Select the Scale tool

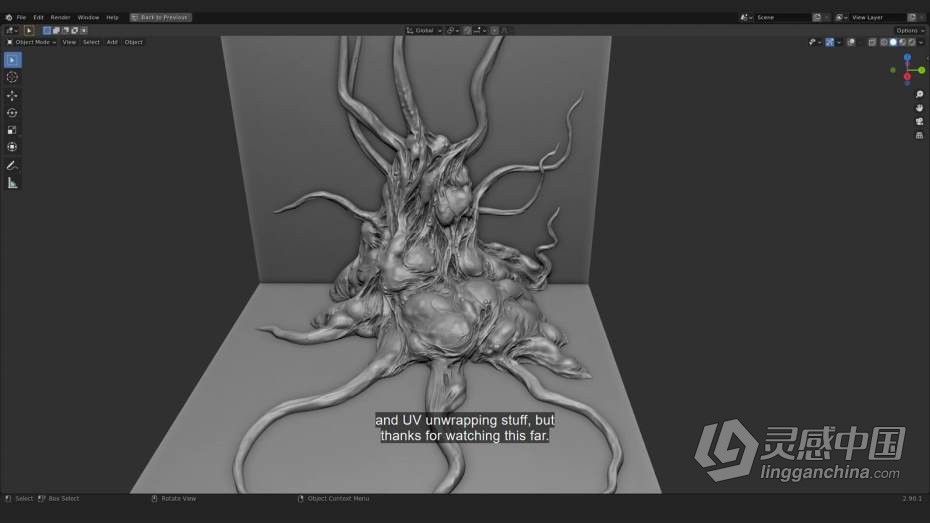(x=12, y=130)
